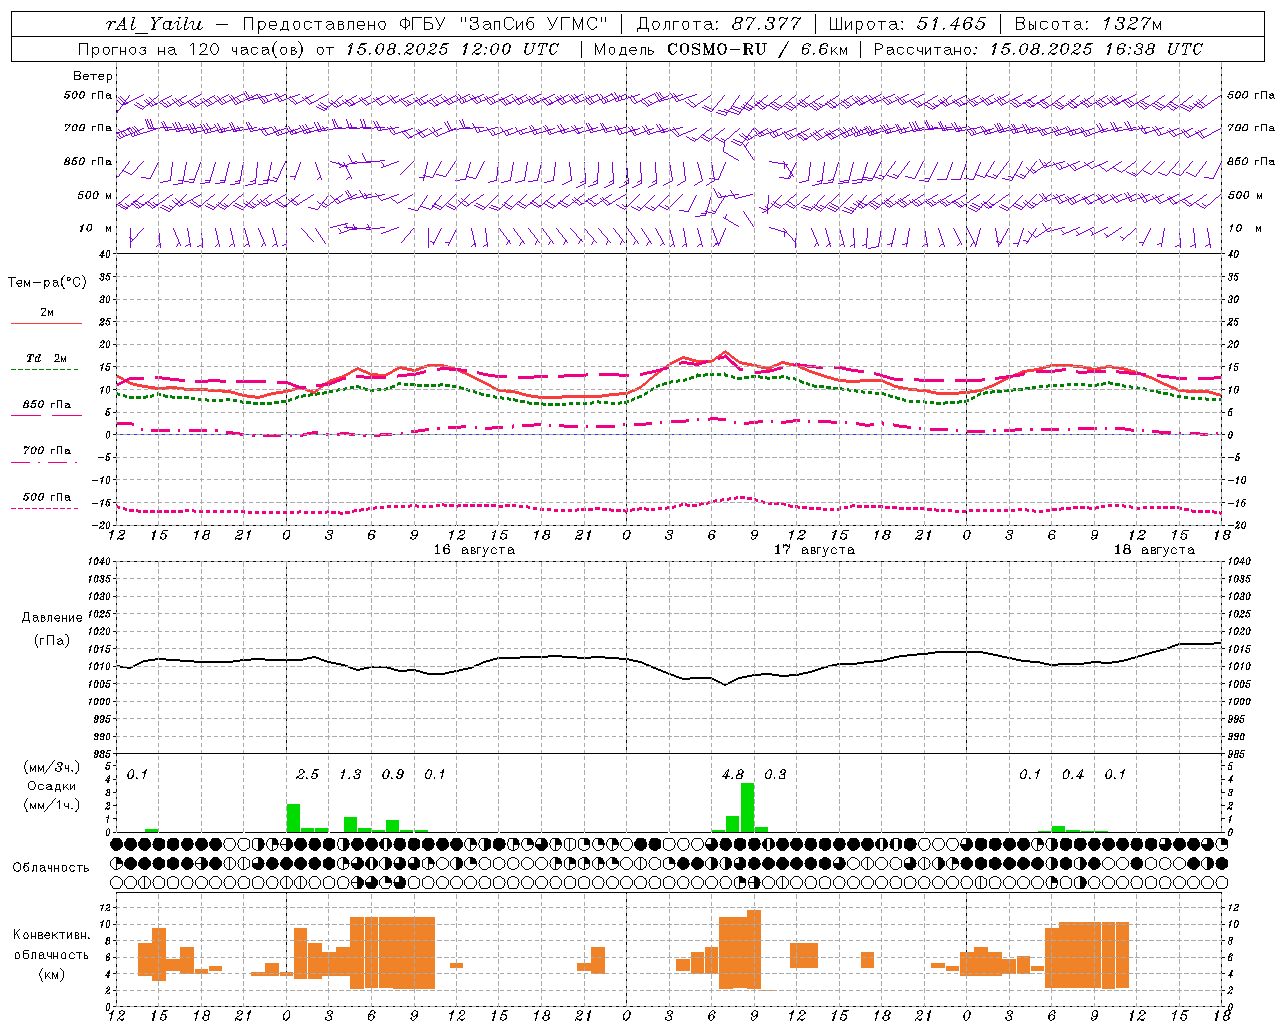Click the 1.3 precipitation value
This screenshot has height=1024, width=1280.
point(350,774)
